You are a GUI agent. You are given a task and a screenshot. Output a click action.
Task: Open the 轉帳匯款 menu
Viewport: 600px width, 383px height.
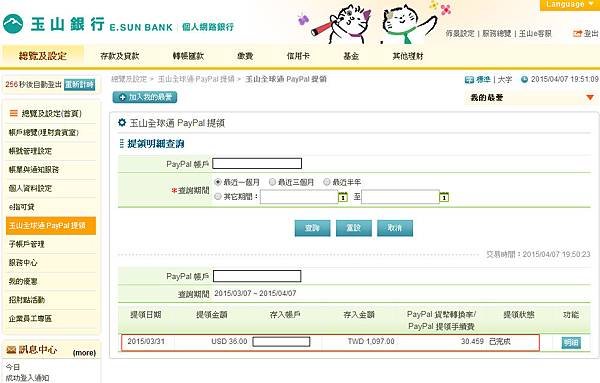click(188, 56)
